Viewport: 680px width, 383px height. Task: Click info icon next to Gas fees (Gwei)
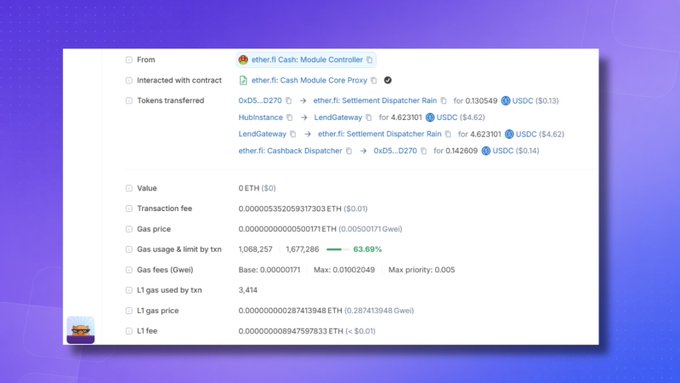129,270
